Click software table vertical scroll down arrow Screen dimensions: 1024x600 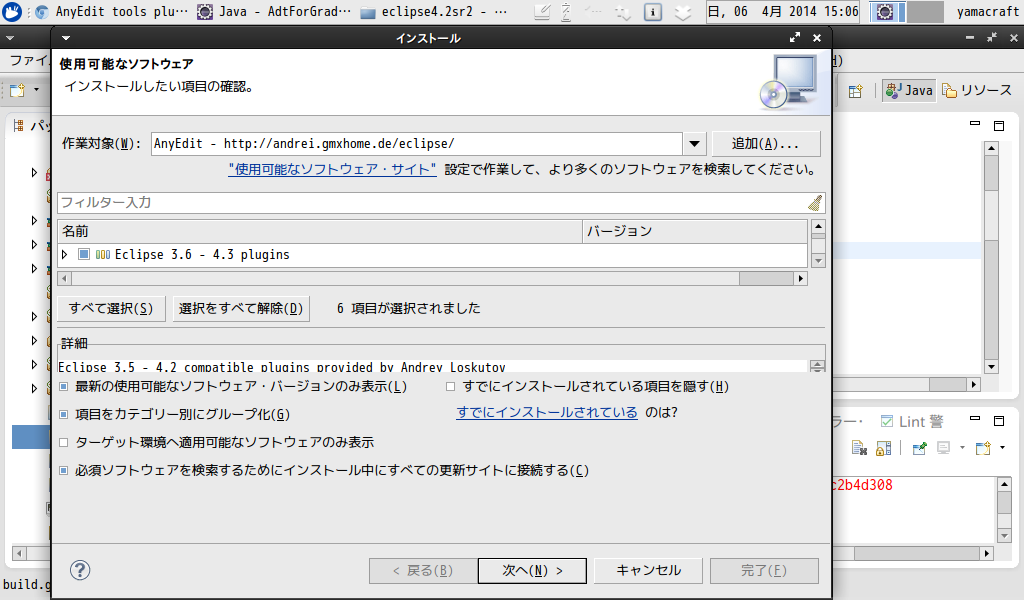[x=818, y=261]
